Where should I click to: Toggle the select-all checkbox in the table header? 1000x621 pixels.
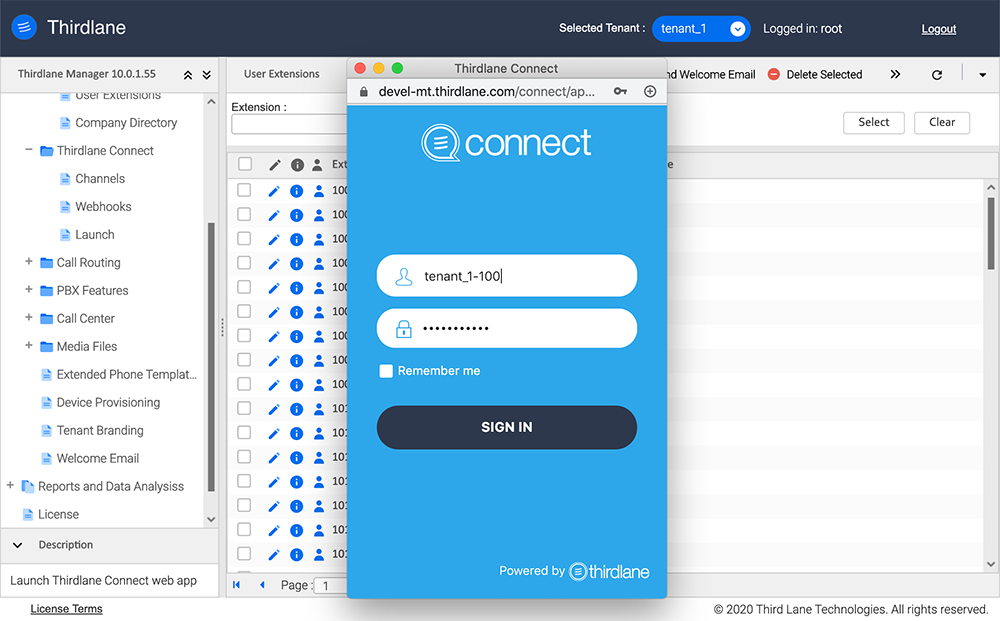245,164
